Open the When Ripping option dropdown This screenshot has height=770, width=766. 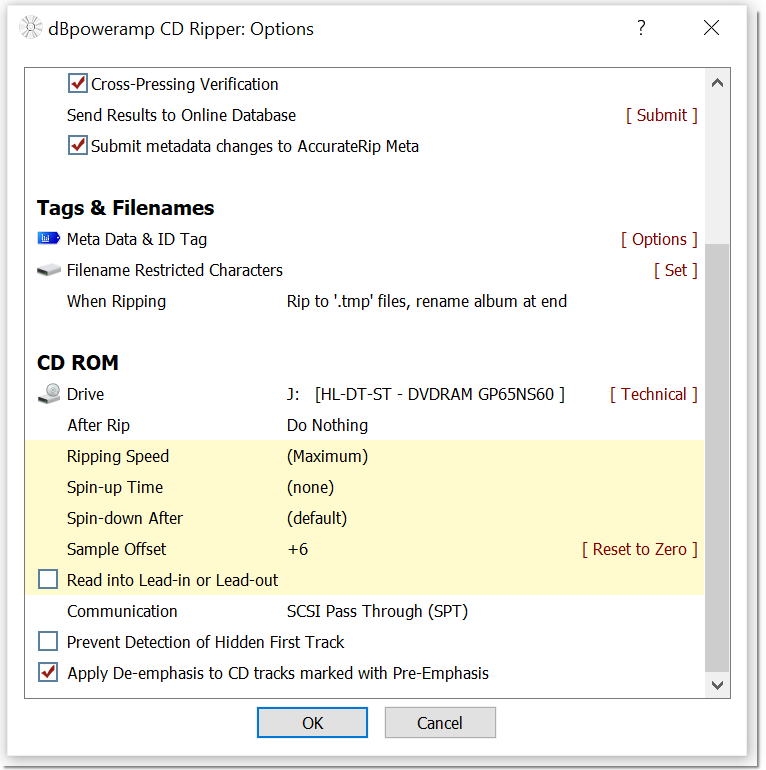426,301
